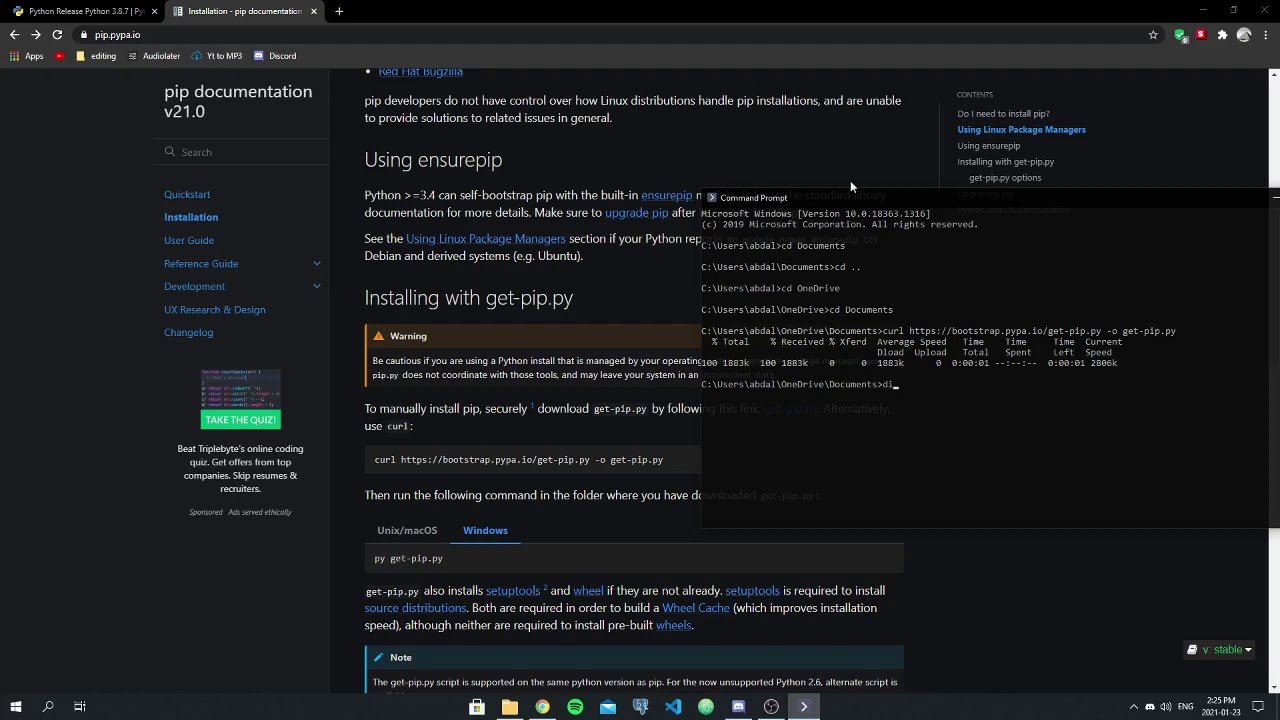The height and width of the screenshot is (720, 1280).
Task: Open Task View on the taskbar
Action: coord(80,707)
